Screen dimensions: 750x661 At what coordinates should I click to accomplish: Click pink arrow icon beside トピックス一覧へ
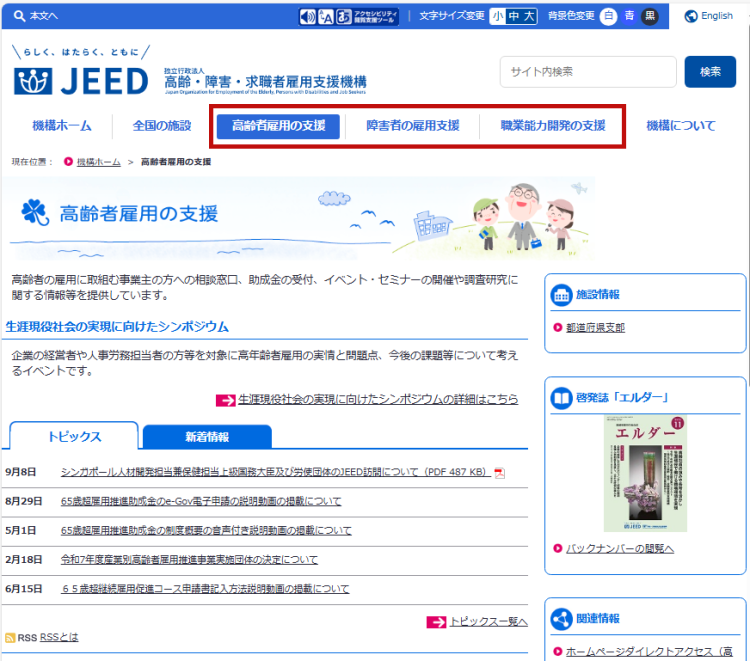point(436,622)
